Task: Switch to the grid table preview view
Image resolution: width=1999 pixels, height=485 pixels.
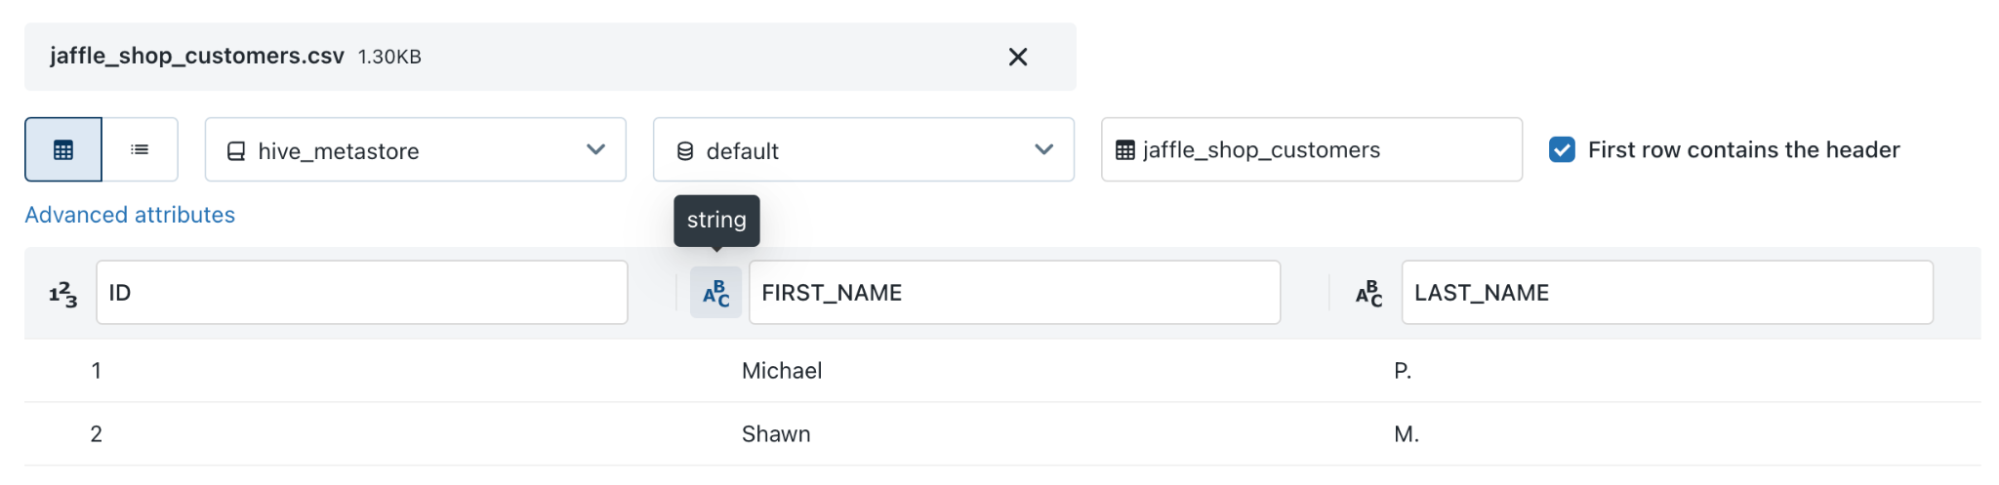Action: [x=63, y=150]
